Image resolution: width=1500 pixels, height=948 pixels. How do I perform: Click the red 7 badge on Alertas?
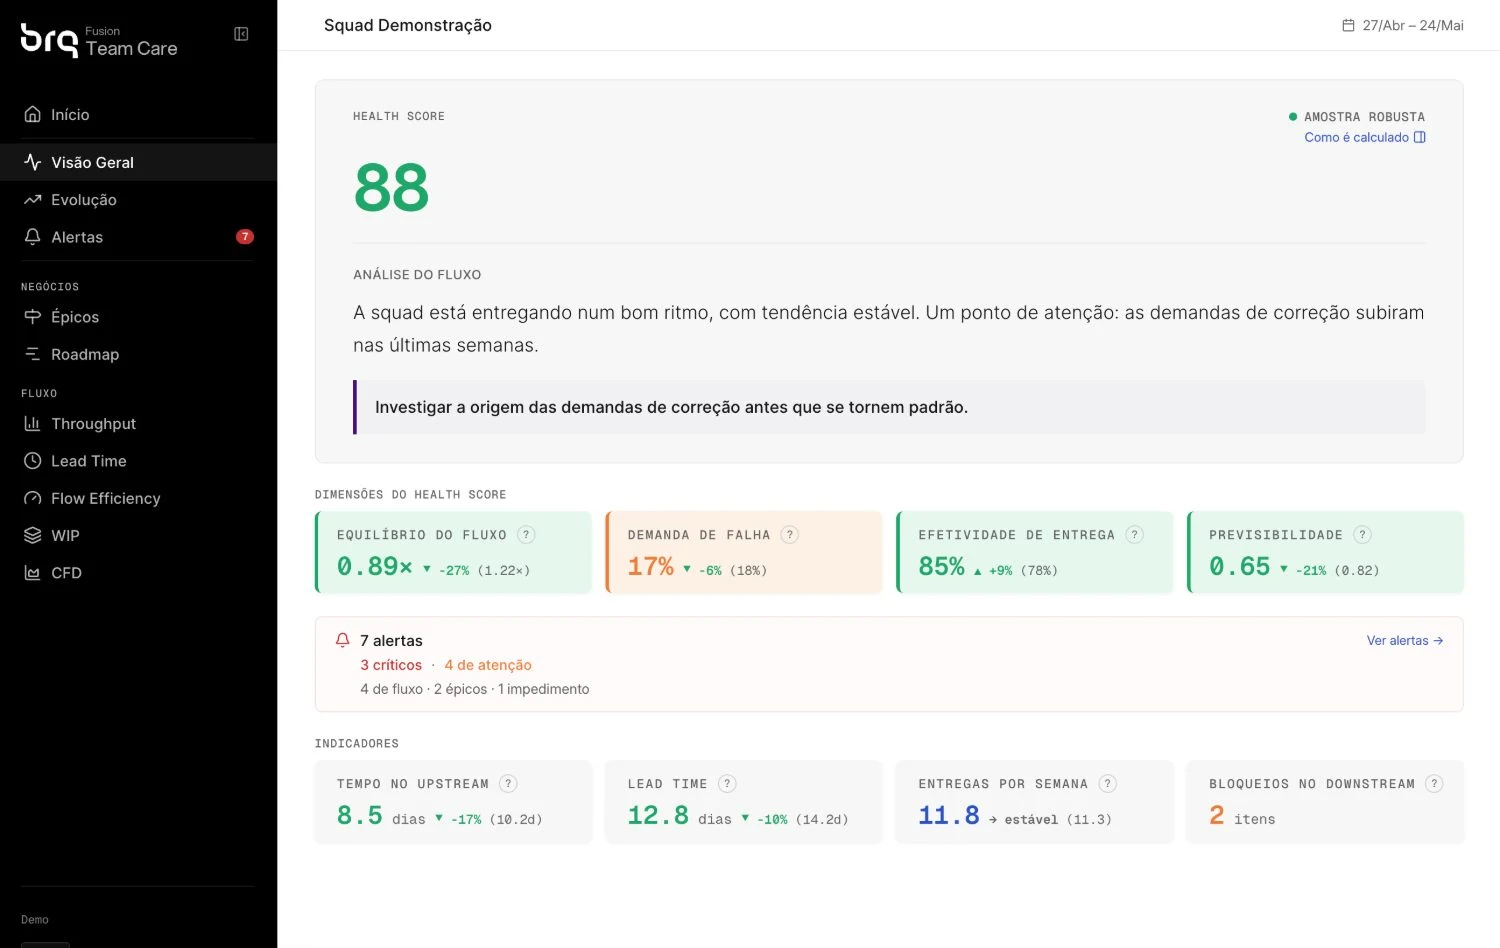click(x=245, y=237)
